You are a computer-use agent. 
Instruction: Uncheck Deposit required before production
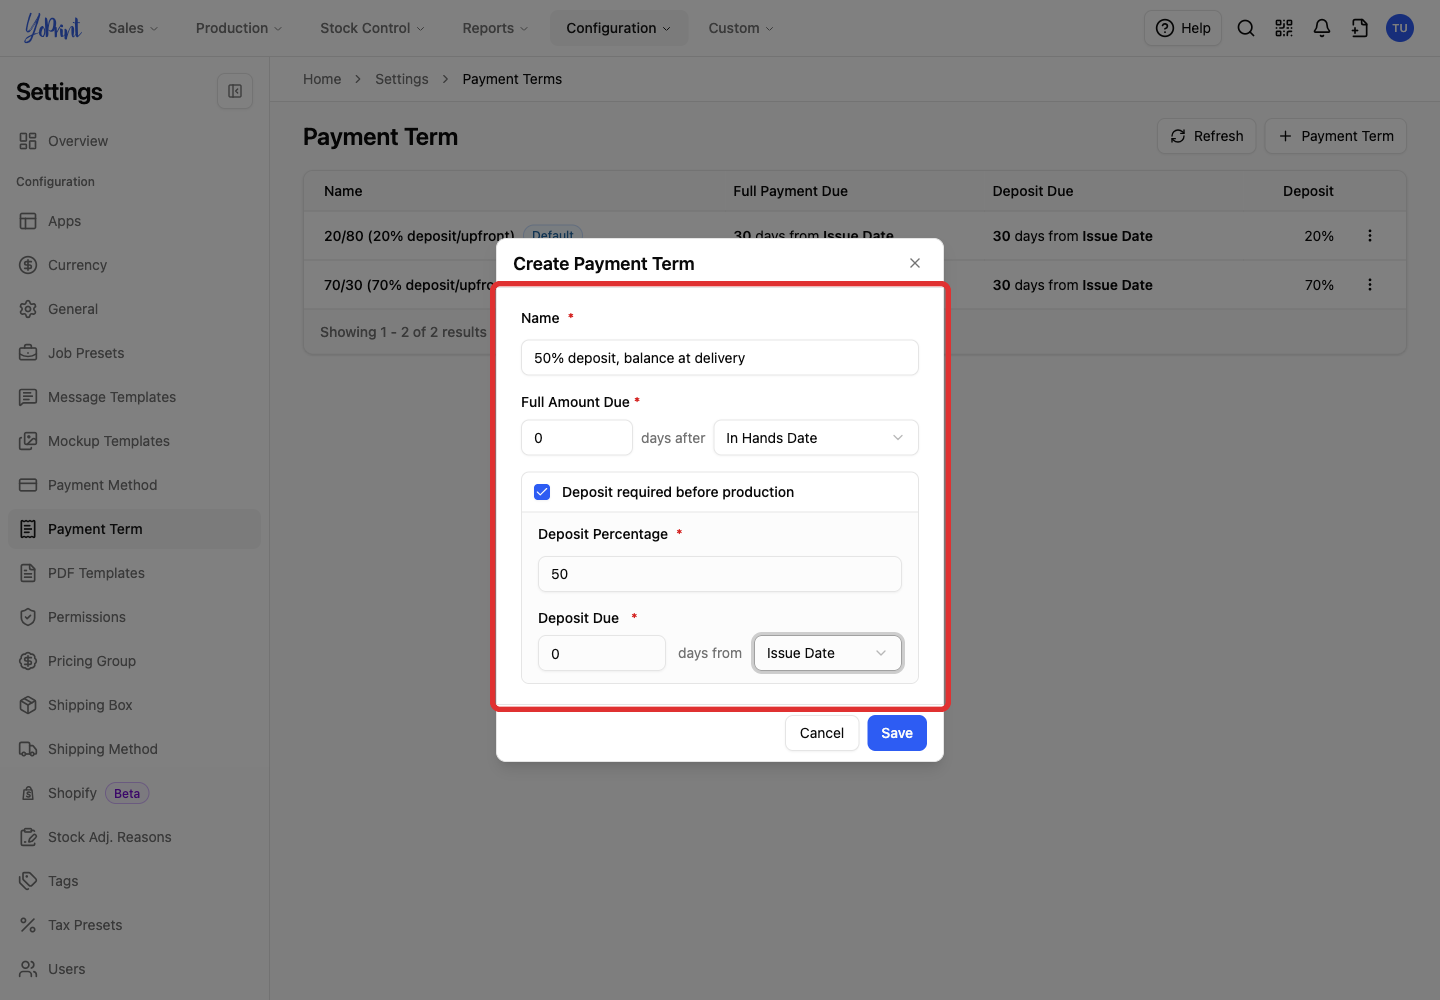click(542, 492)
